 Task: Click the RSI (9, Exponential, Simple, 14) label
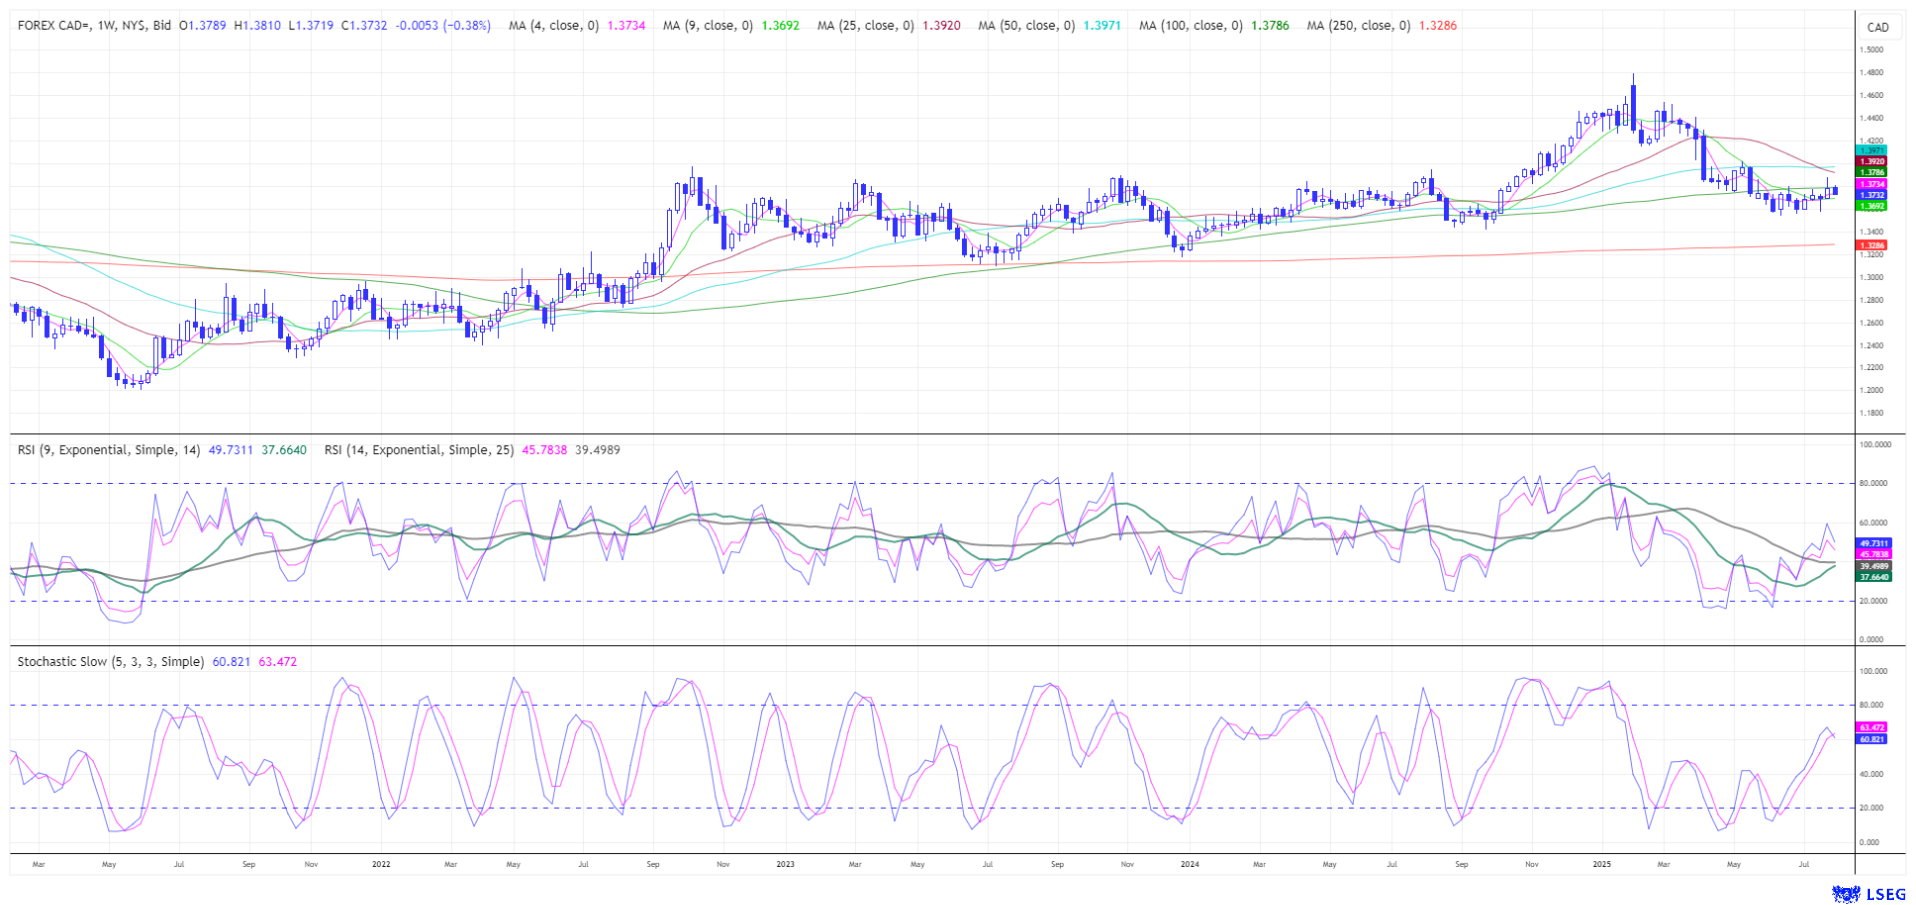109,450
